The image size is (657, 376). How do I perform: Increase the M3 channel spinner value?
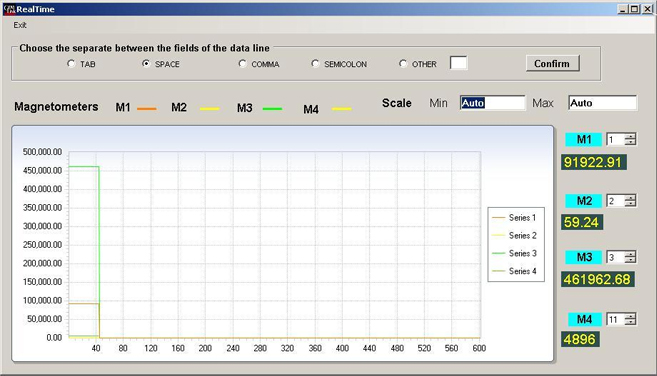click(630, 254)
